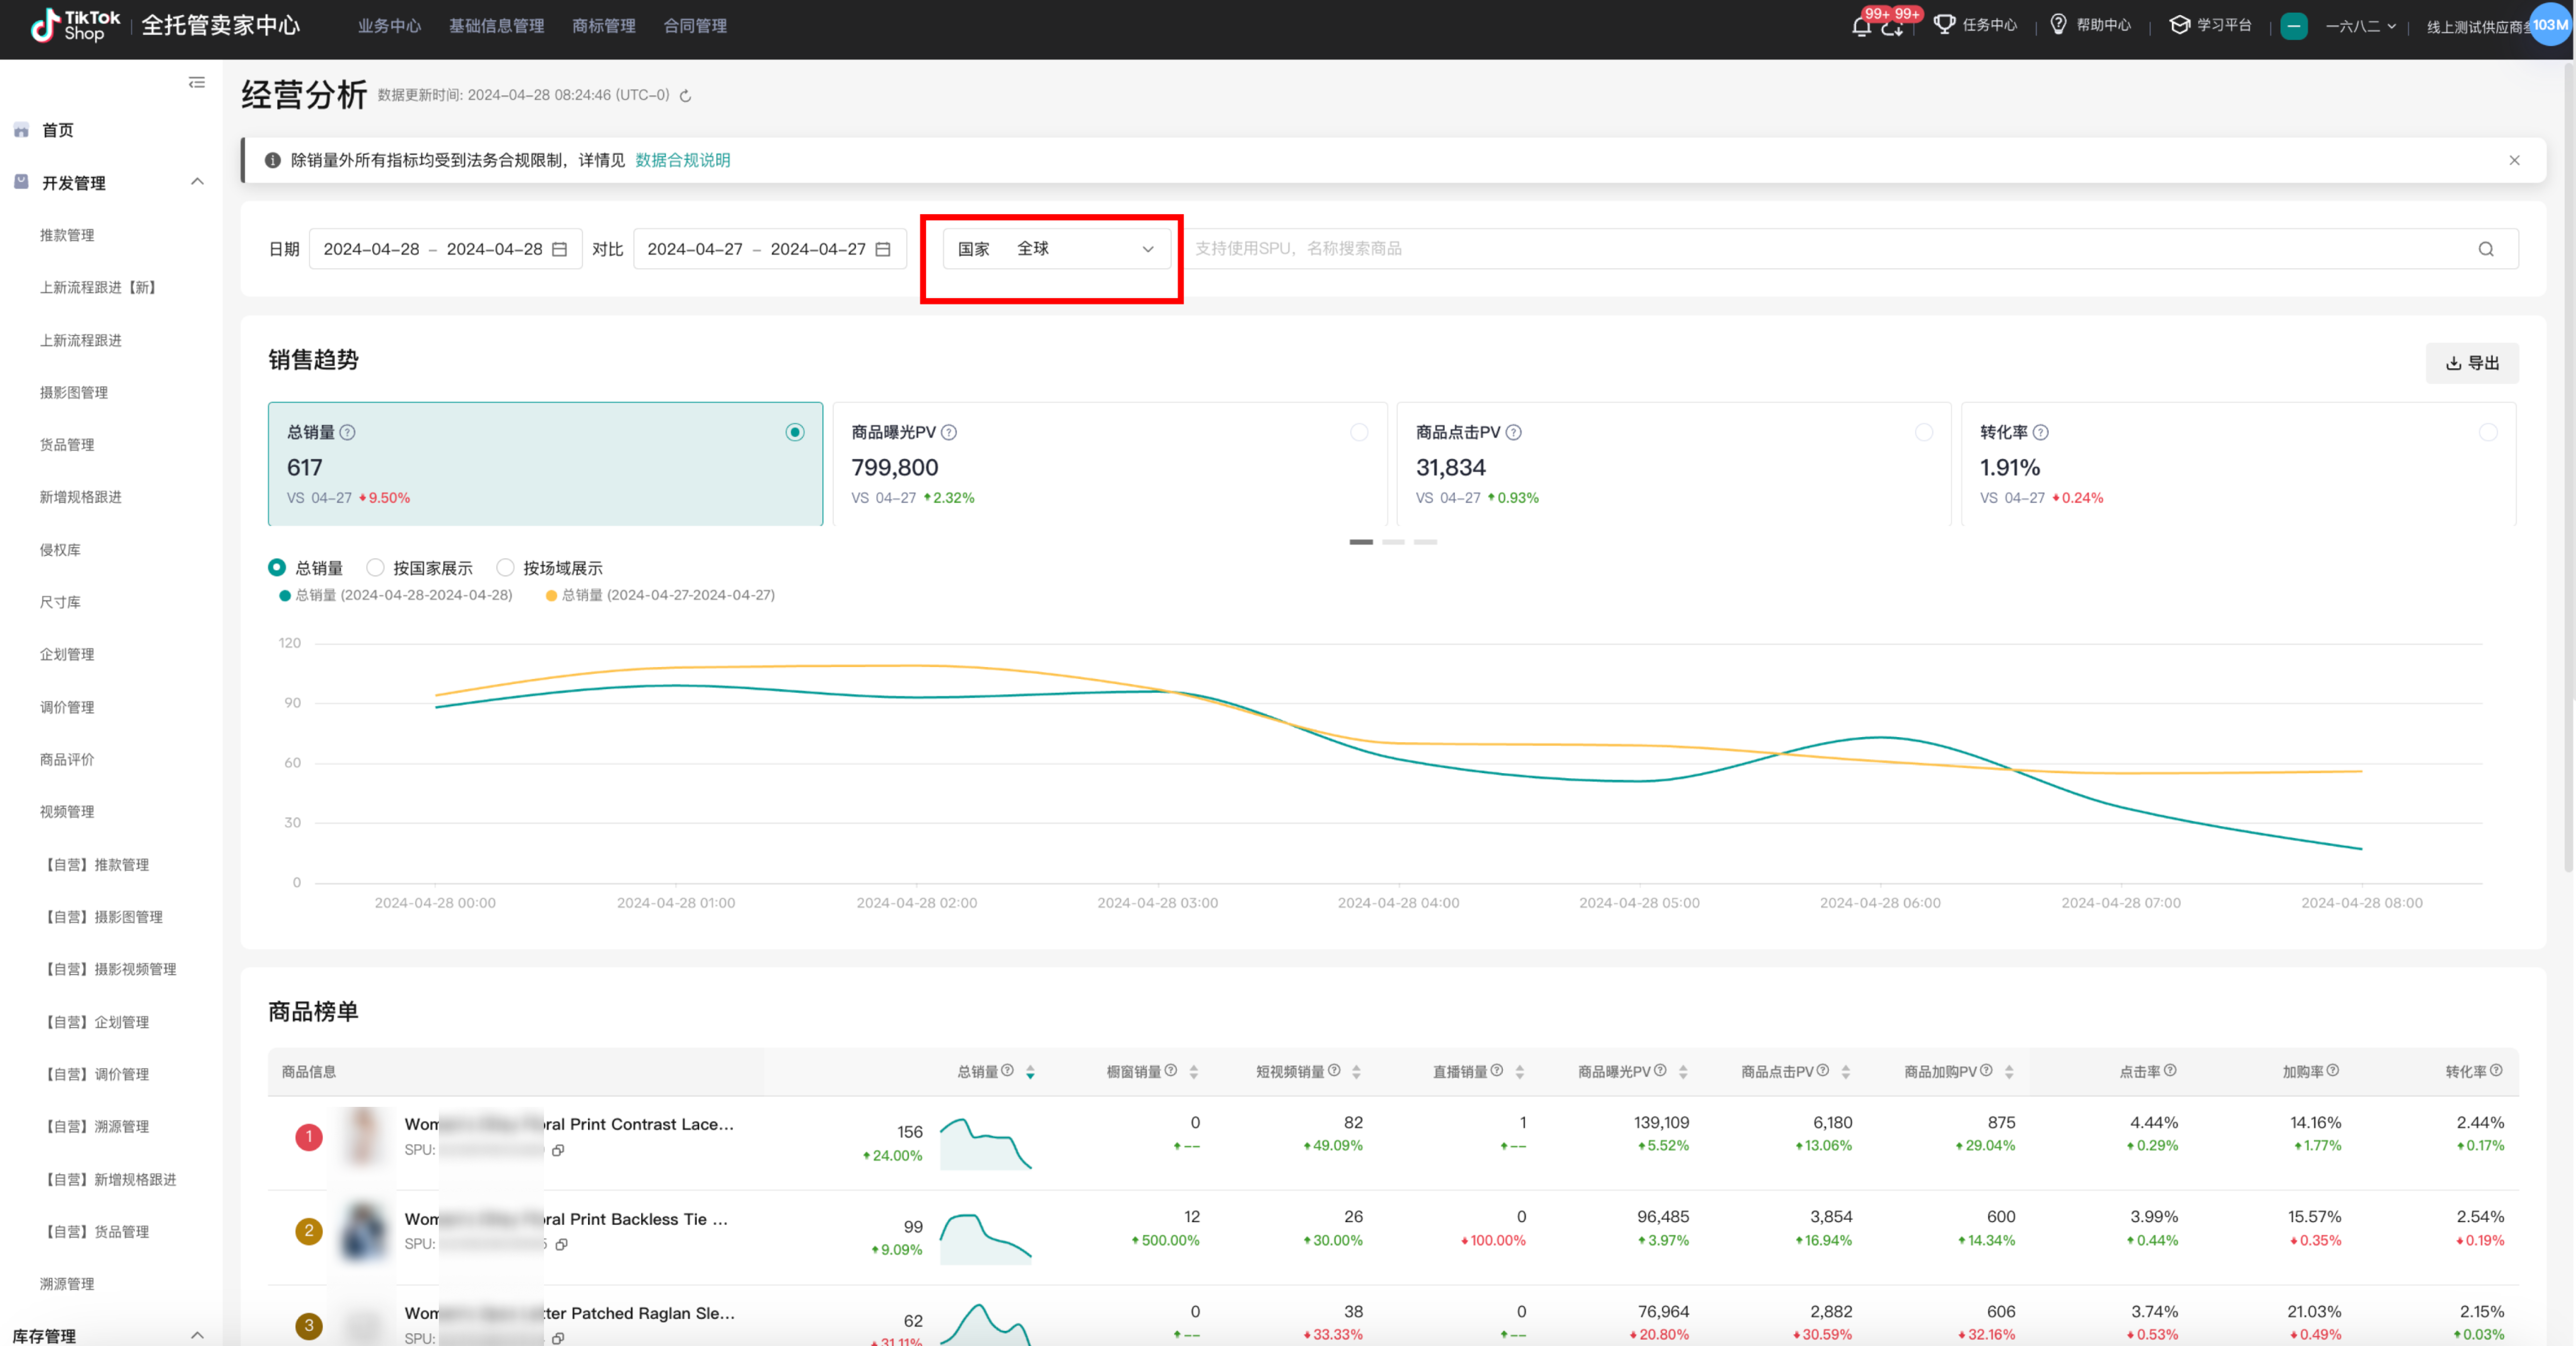Viewport: 2576px width, 1346px height.
Task: Open product Floral Print Contrast Lace link
Action: pos(569,1124)
